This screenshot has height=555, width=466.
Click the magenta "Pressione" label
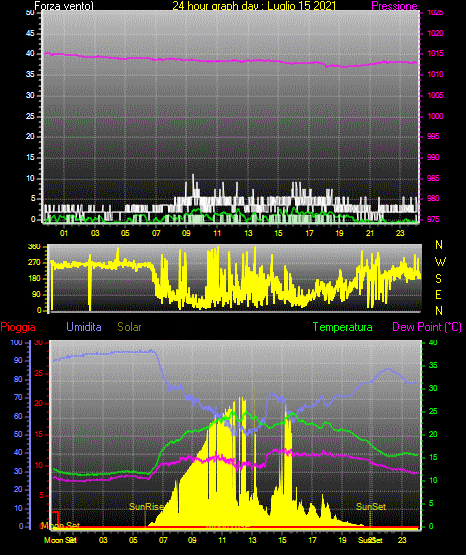point(394,6)
